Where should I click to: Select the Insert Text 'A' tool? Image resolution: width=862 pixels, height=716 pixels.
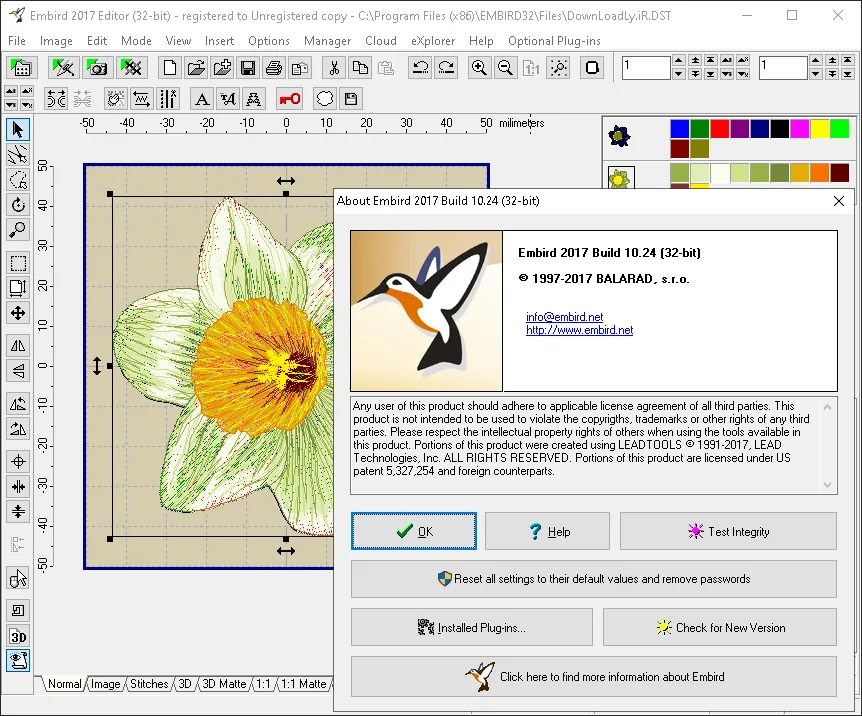coord(202,99)
